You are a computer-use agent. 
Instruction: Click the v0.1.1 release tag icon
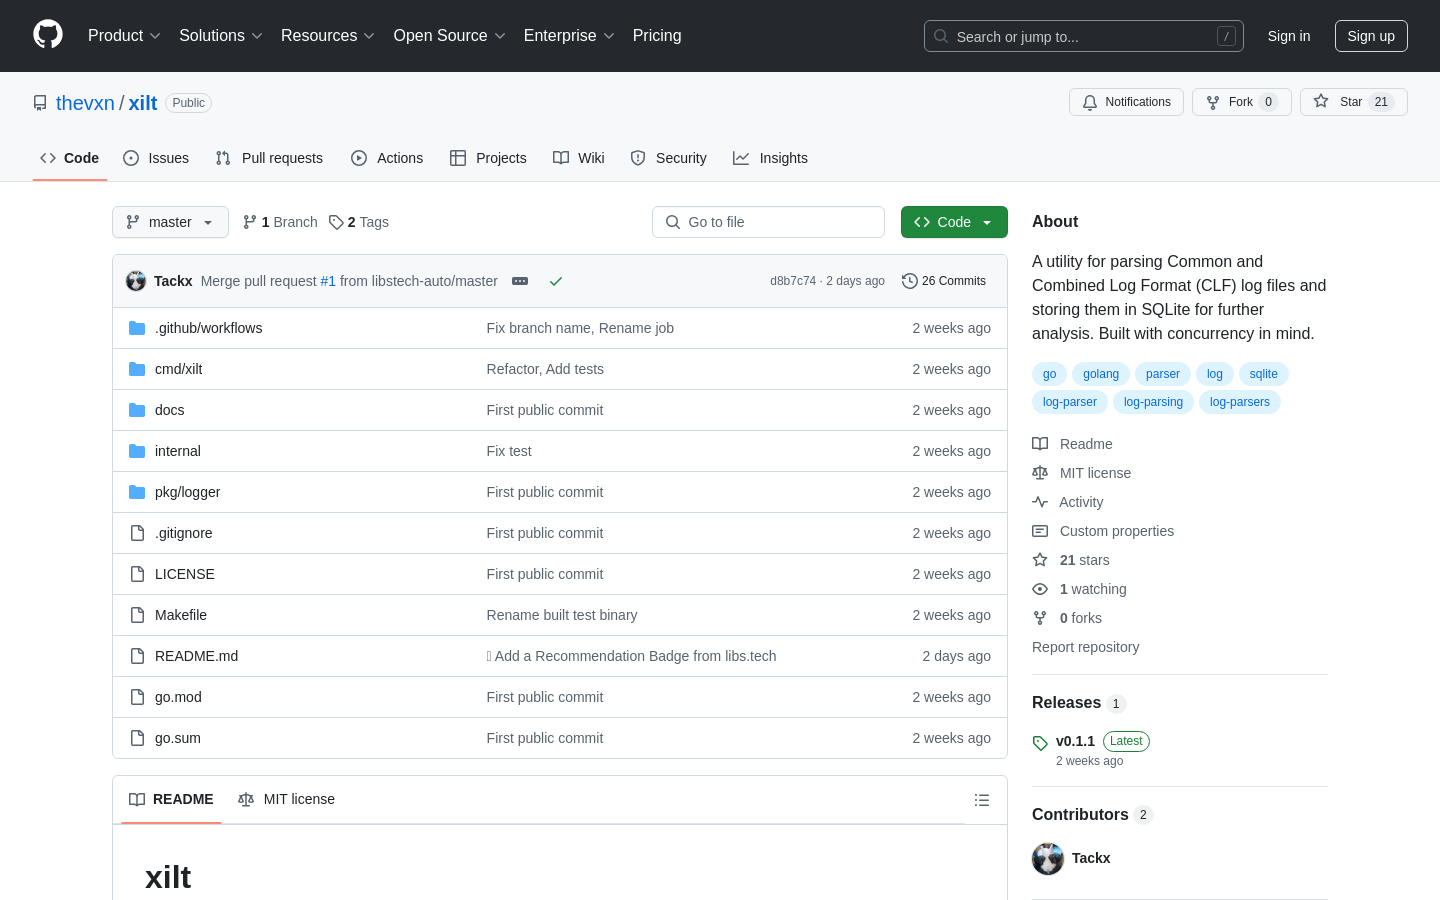click(1040, 743)
